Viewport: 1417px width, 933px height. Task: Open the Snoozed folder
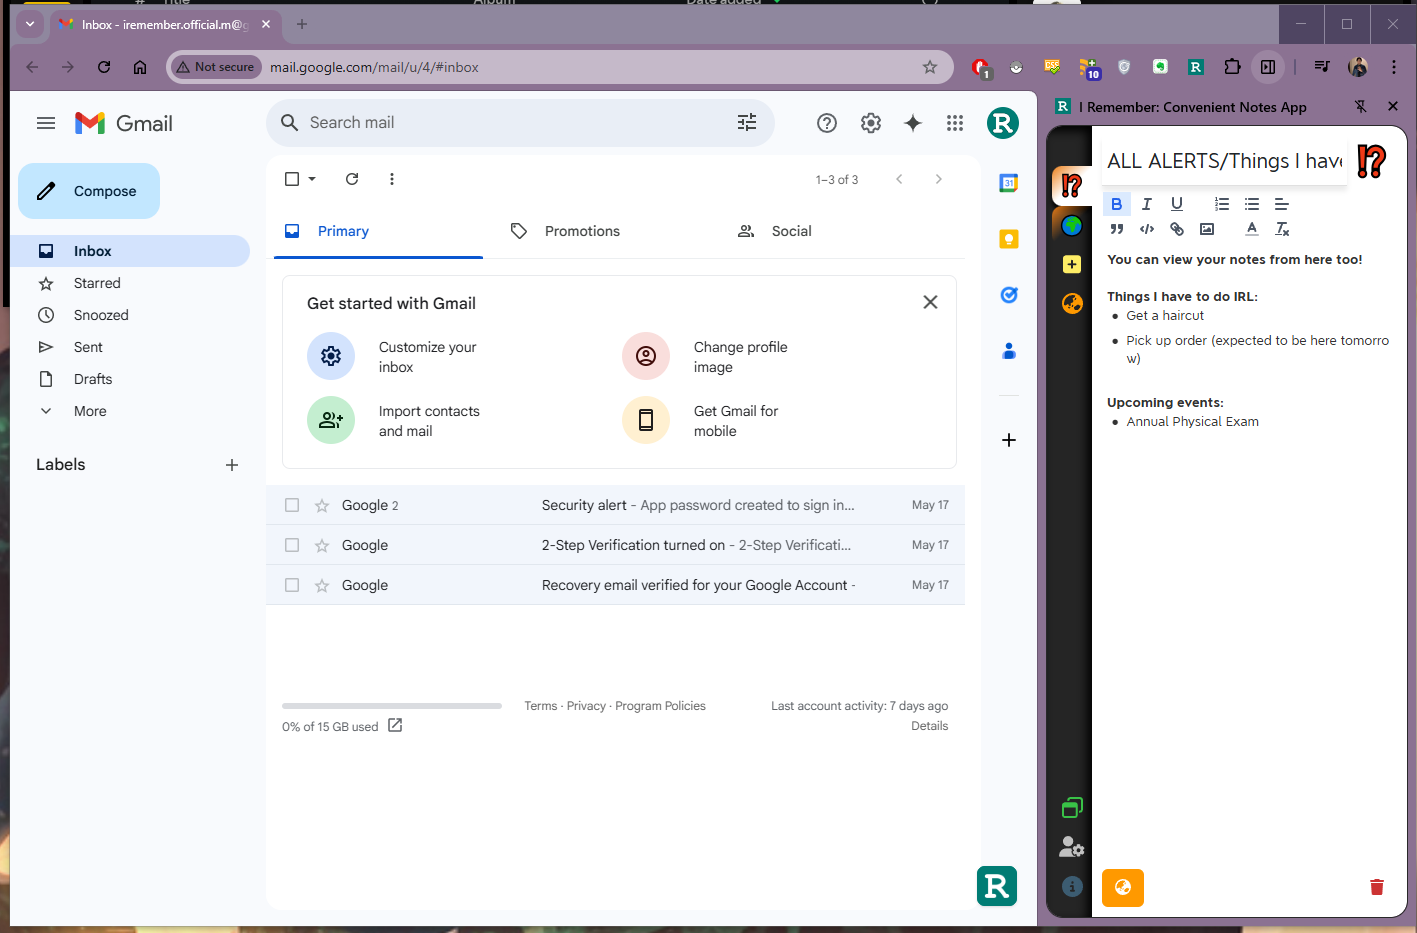[x=101, y=315]
